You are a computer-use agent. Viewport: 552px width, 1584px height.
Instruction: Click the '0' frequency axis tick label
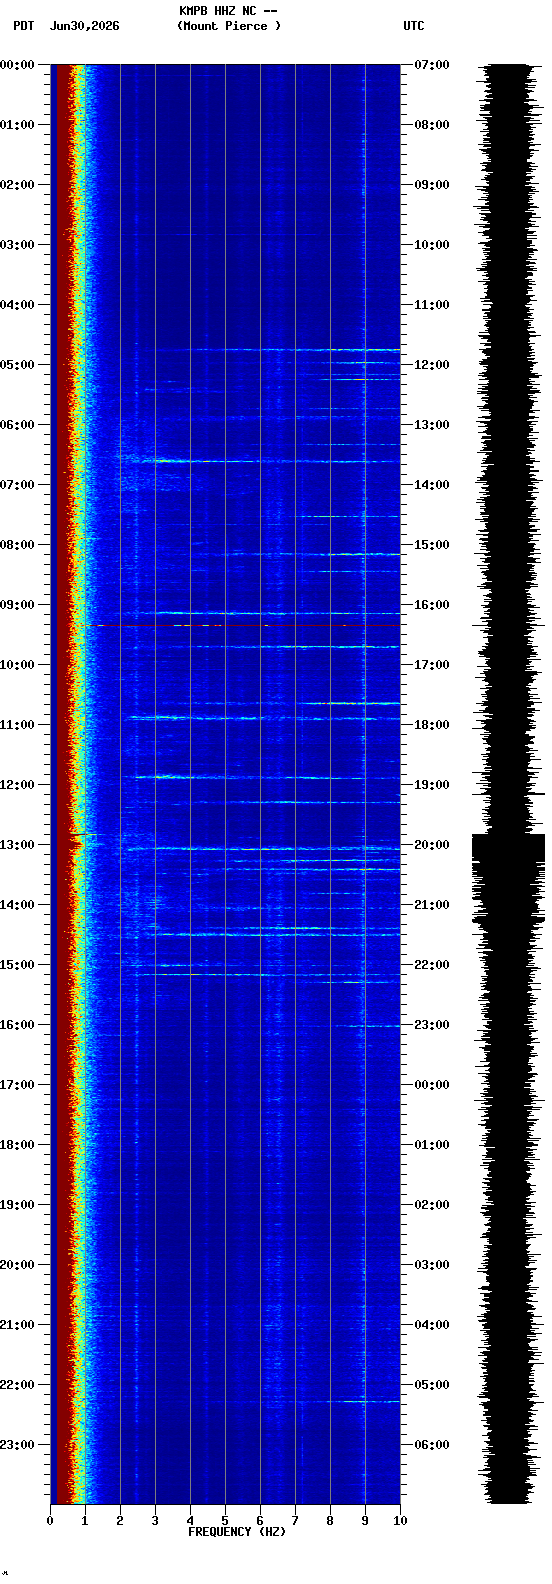(x=50, y=1521)
